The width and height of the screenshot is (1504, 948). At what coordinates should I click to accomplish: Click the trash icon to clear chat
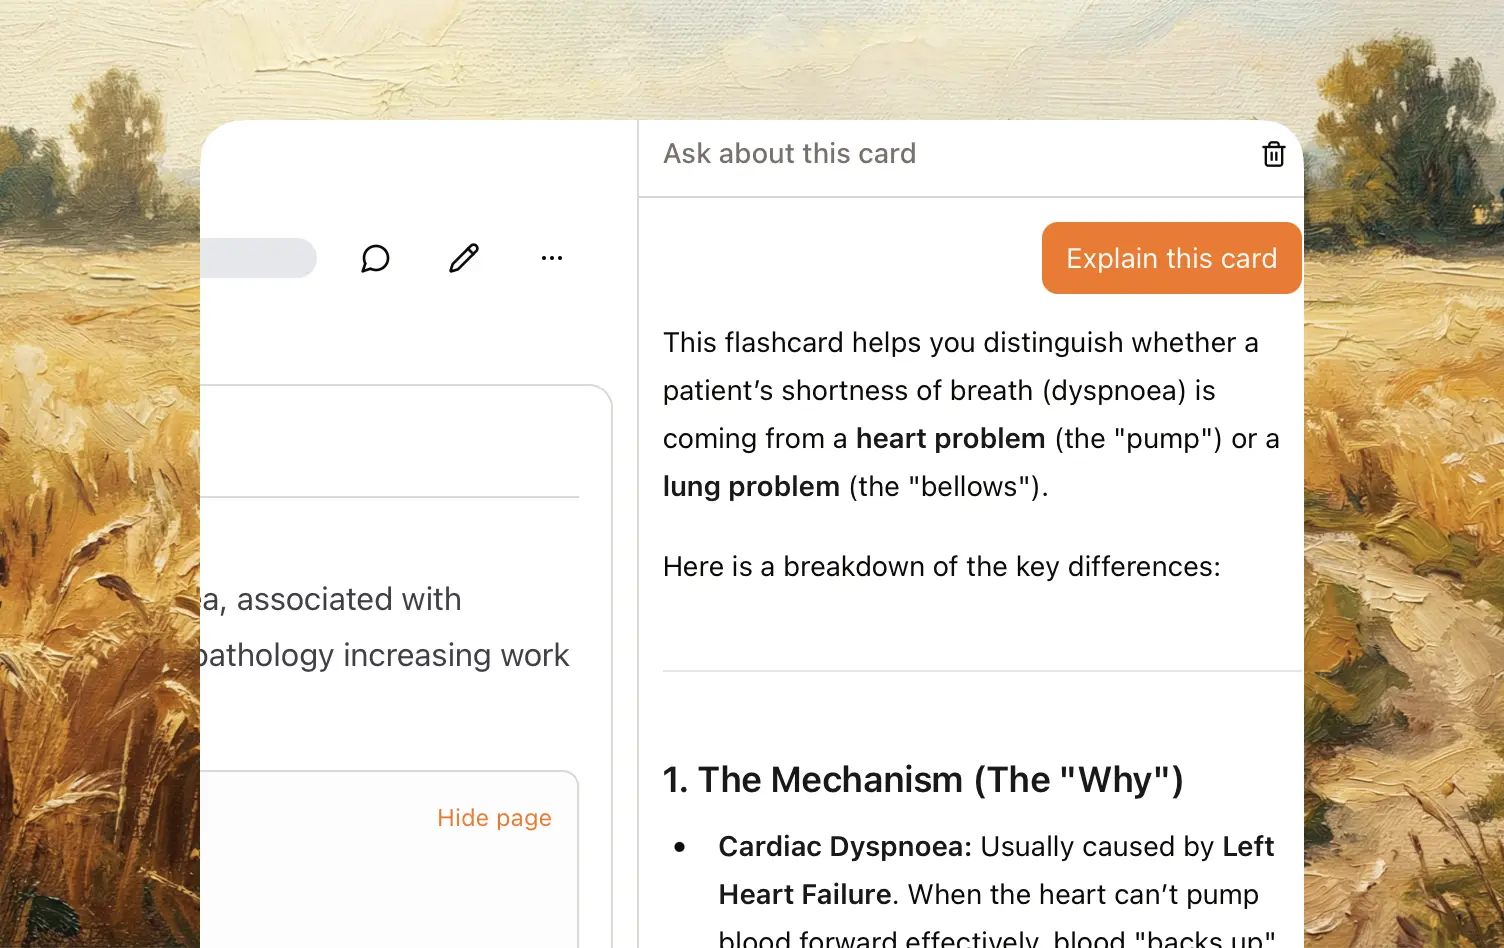pyautogui.click(x=1273, y=154)
